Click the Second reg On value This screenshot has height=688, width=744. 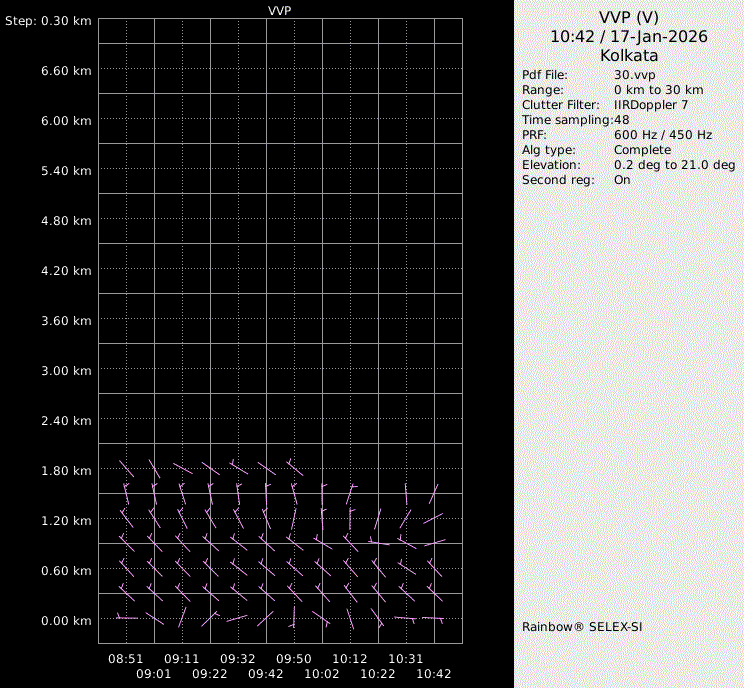[622, 180]
